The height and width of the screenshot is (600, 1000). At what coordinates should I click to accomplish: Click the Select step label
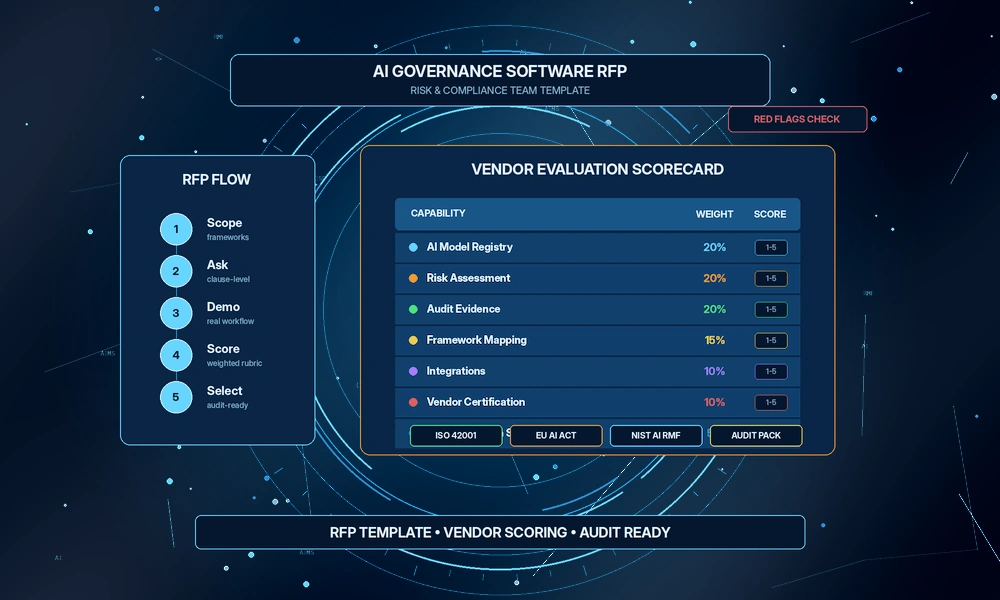pyautogui.click(x=224, y=391)
